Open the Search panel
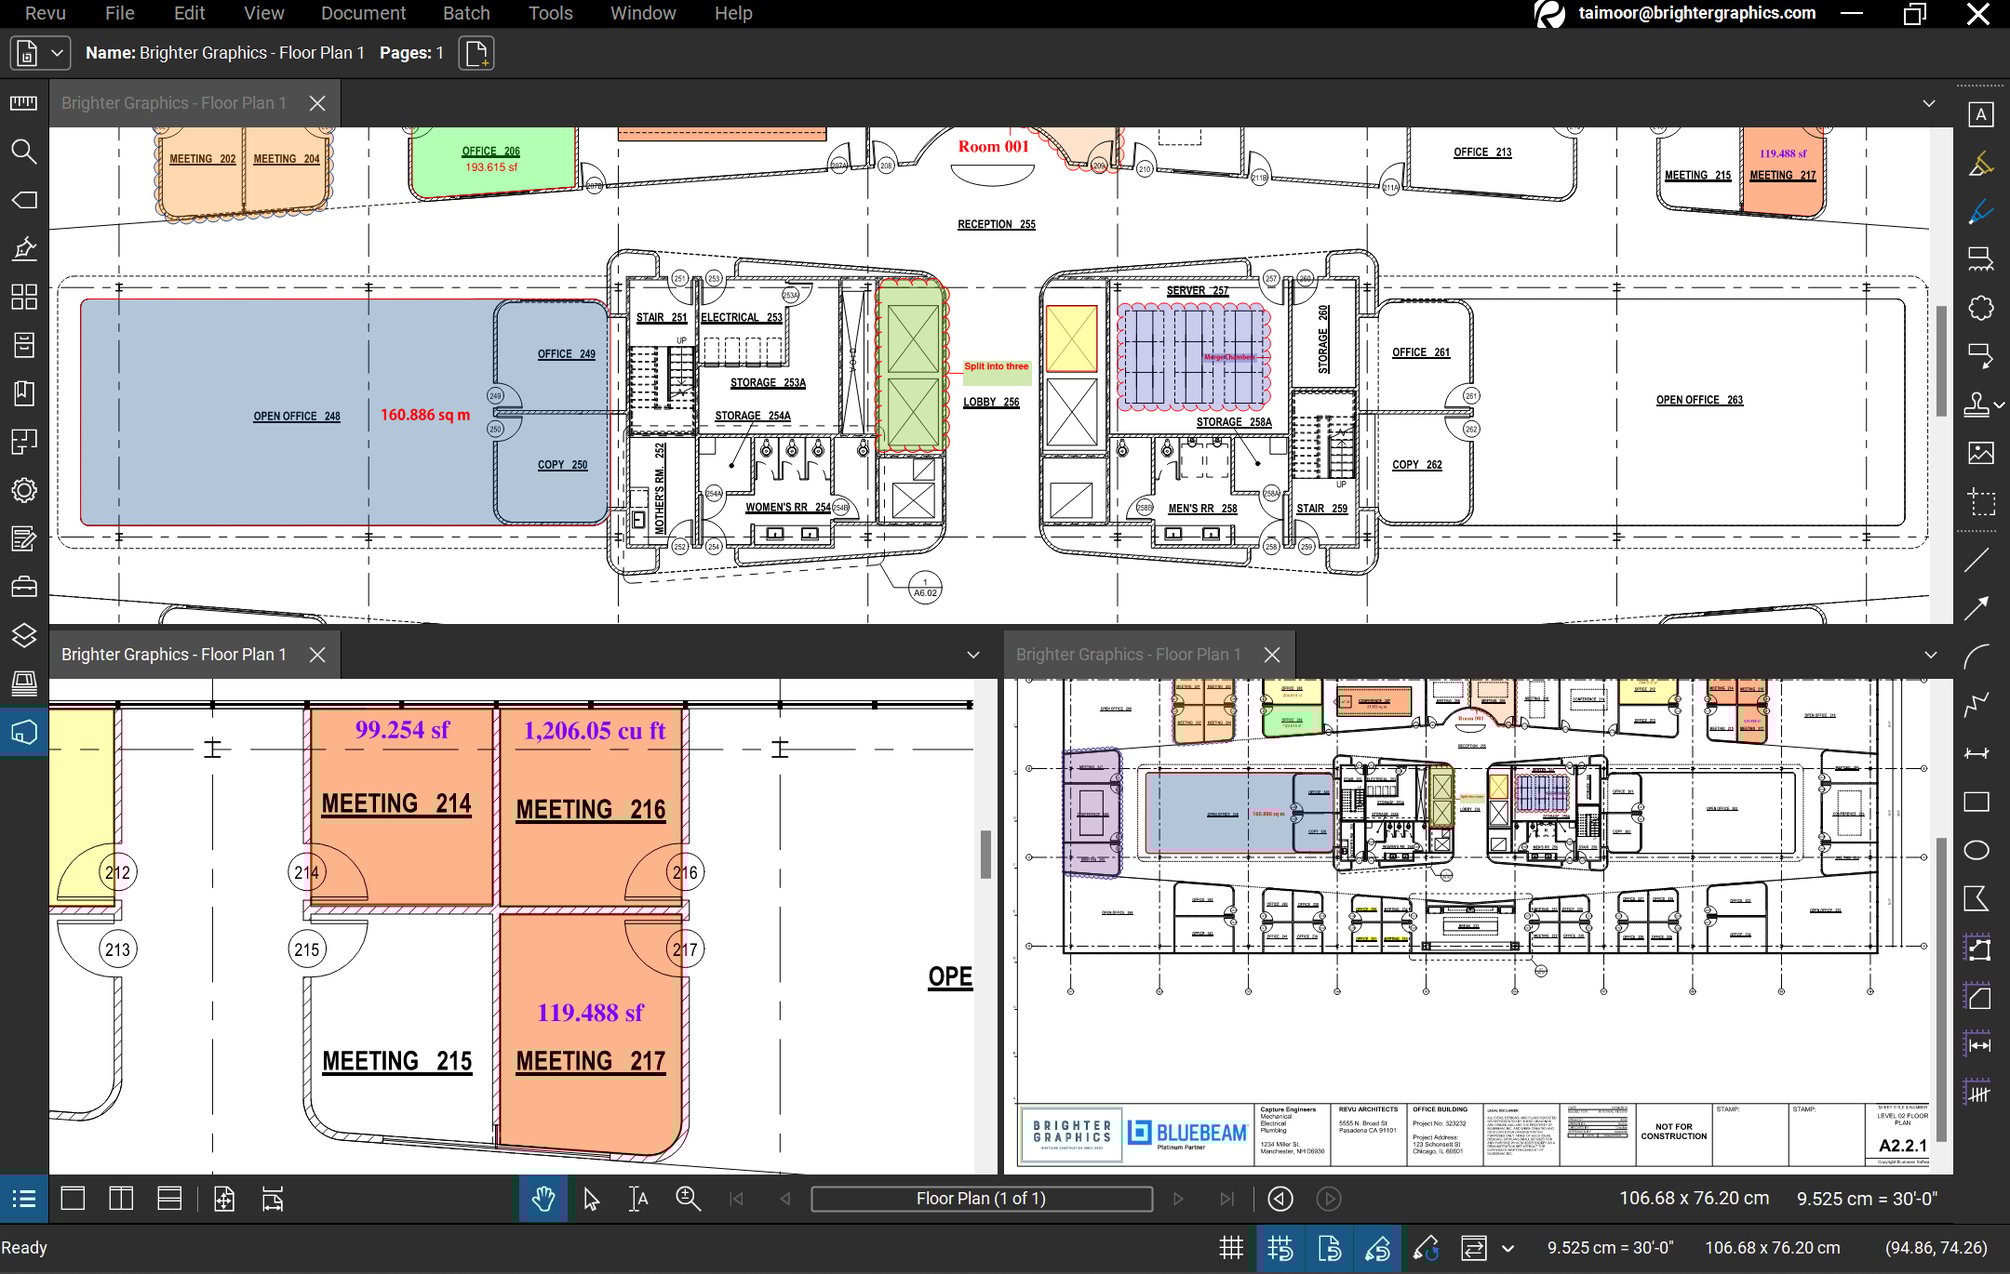 click(x=24, y=152)
